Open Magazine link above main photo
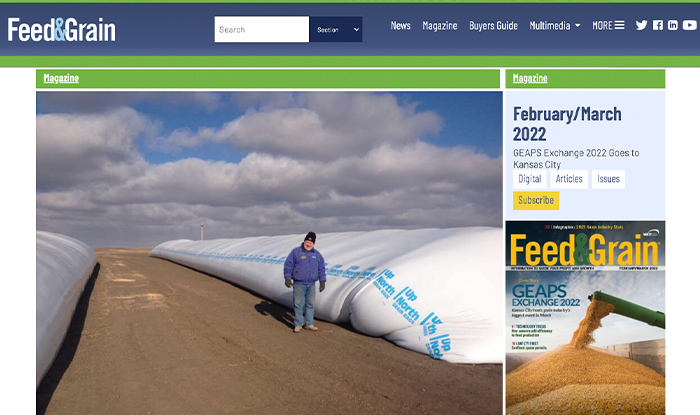Image resolution: width=700 pixels, height=415 pixels. (x=61, y=79)
